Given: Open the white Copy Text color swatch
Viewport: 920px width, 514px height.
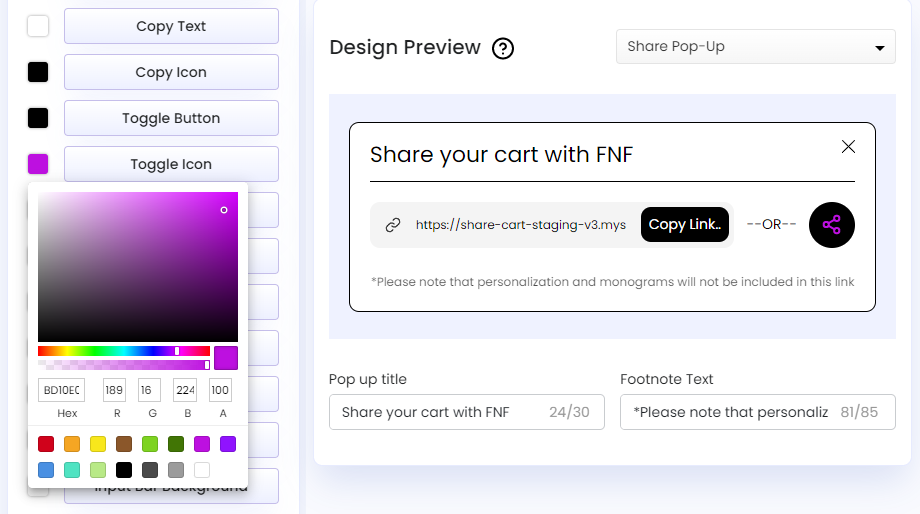Looking at the screenshot, I should 38,26.
